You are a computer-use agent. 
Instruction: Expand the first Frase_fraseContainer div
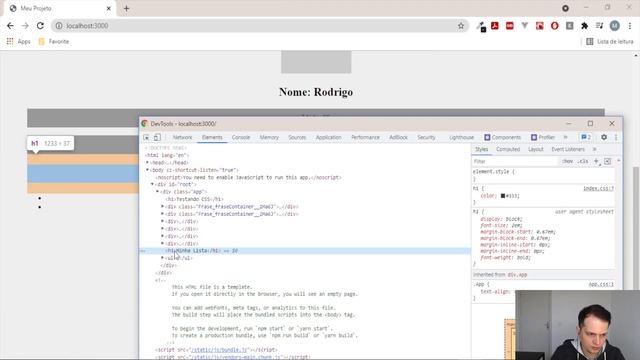click(x=162, y=207)
